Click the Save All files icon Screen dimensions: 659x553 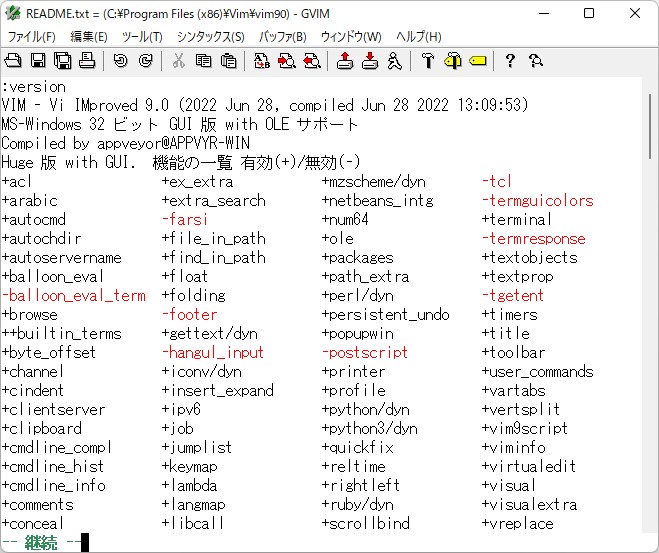tap(63, 61)
